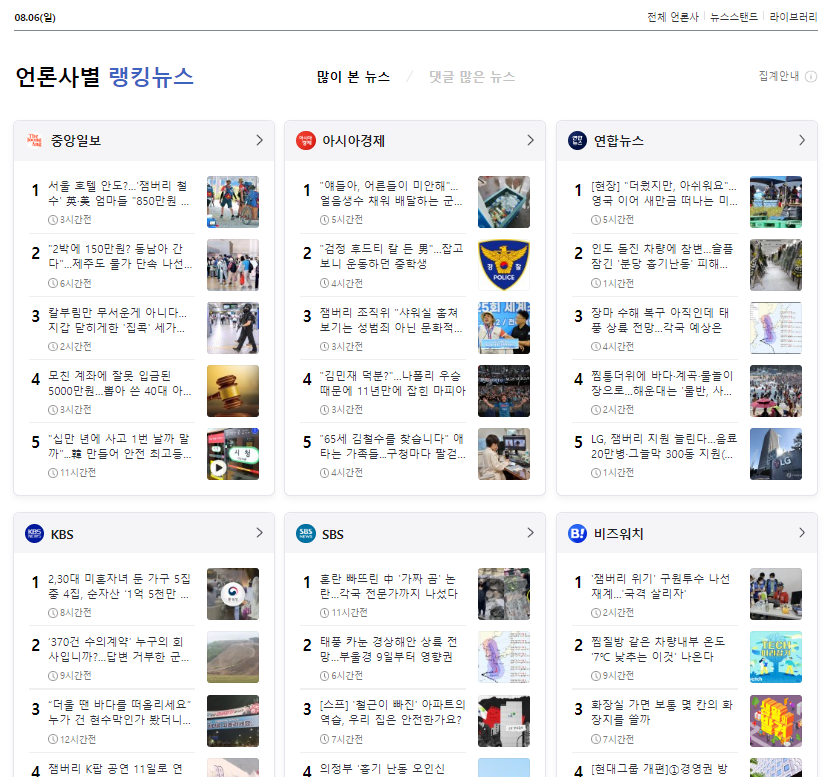Open 연합뉴스 article '장마 수해 복구 아직인데'
Image resolution: width=831 pixels, height=777 pixels.
click(x=660, y=320)
